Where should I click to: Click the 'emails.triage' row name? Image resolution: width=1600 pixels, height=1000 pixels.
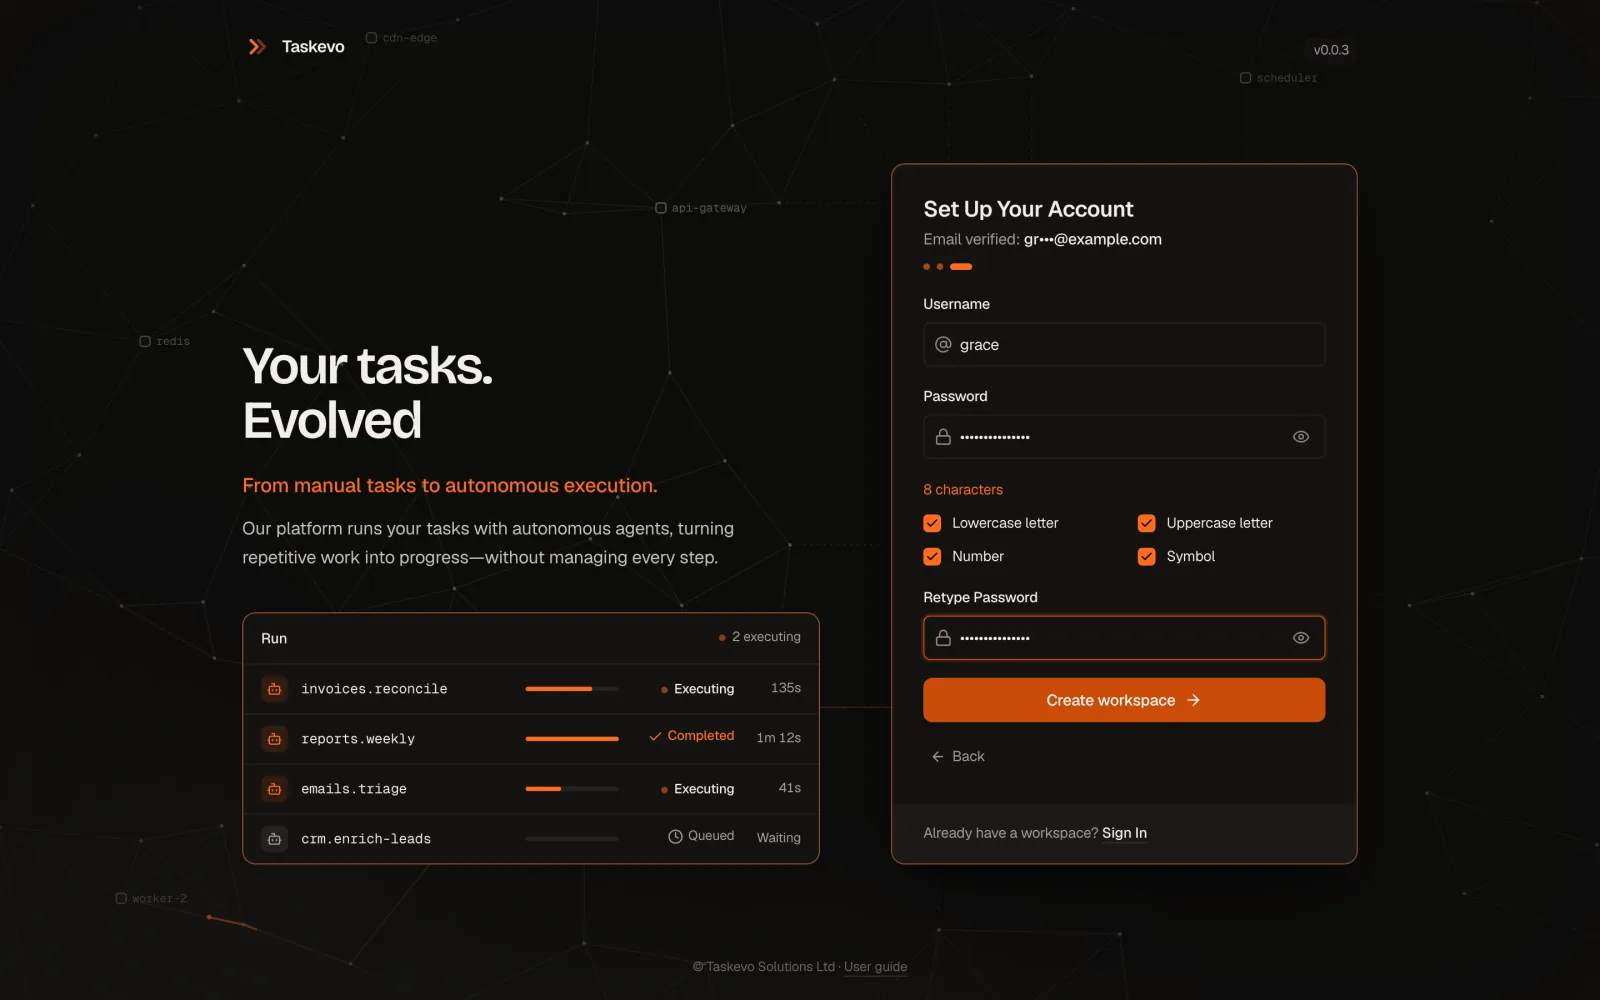[354, 789]
